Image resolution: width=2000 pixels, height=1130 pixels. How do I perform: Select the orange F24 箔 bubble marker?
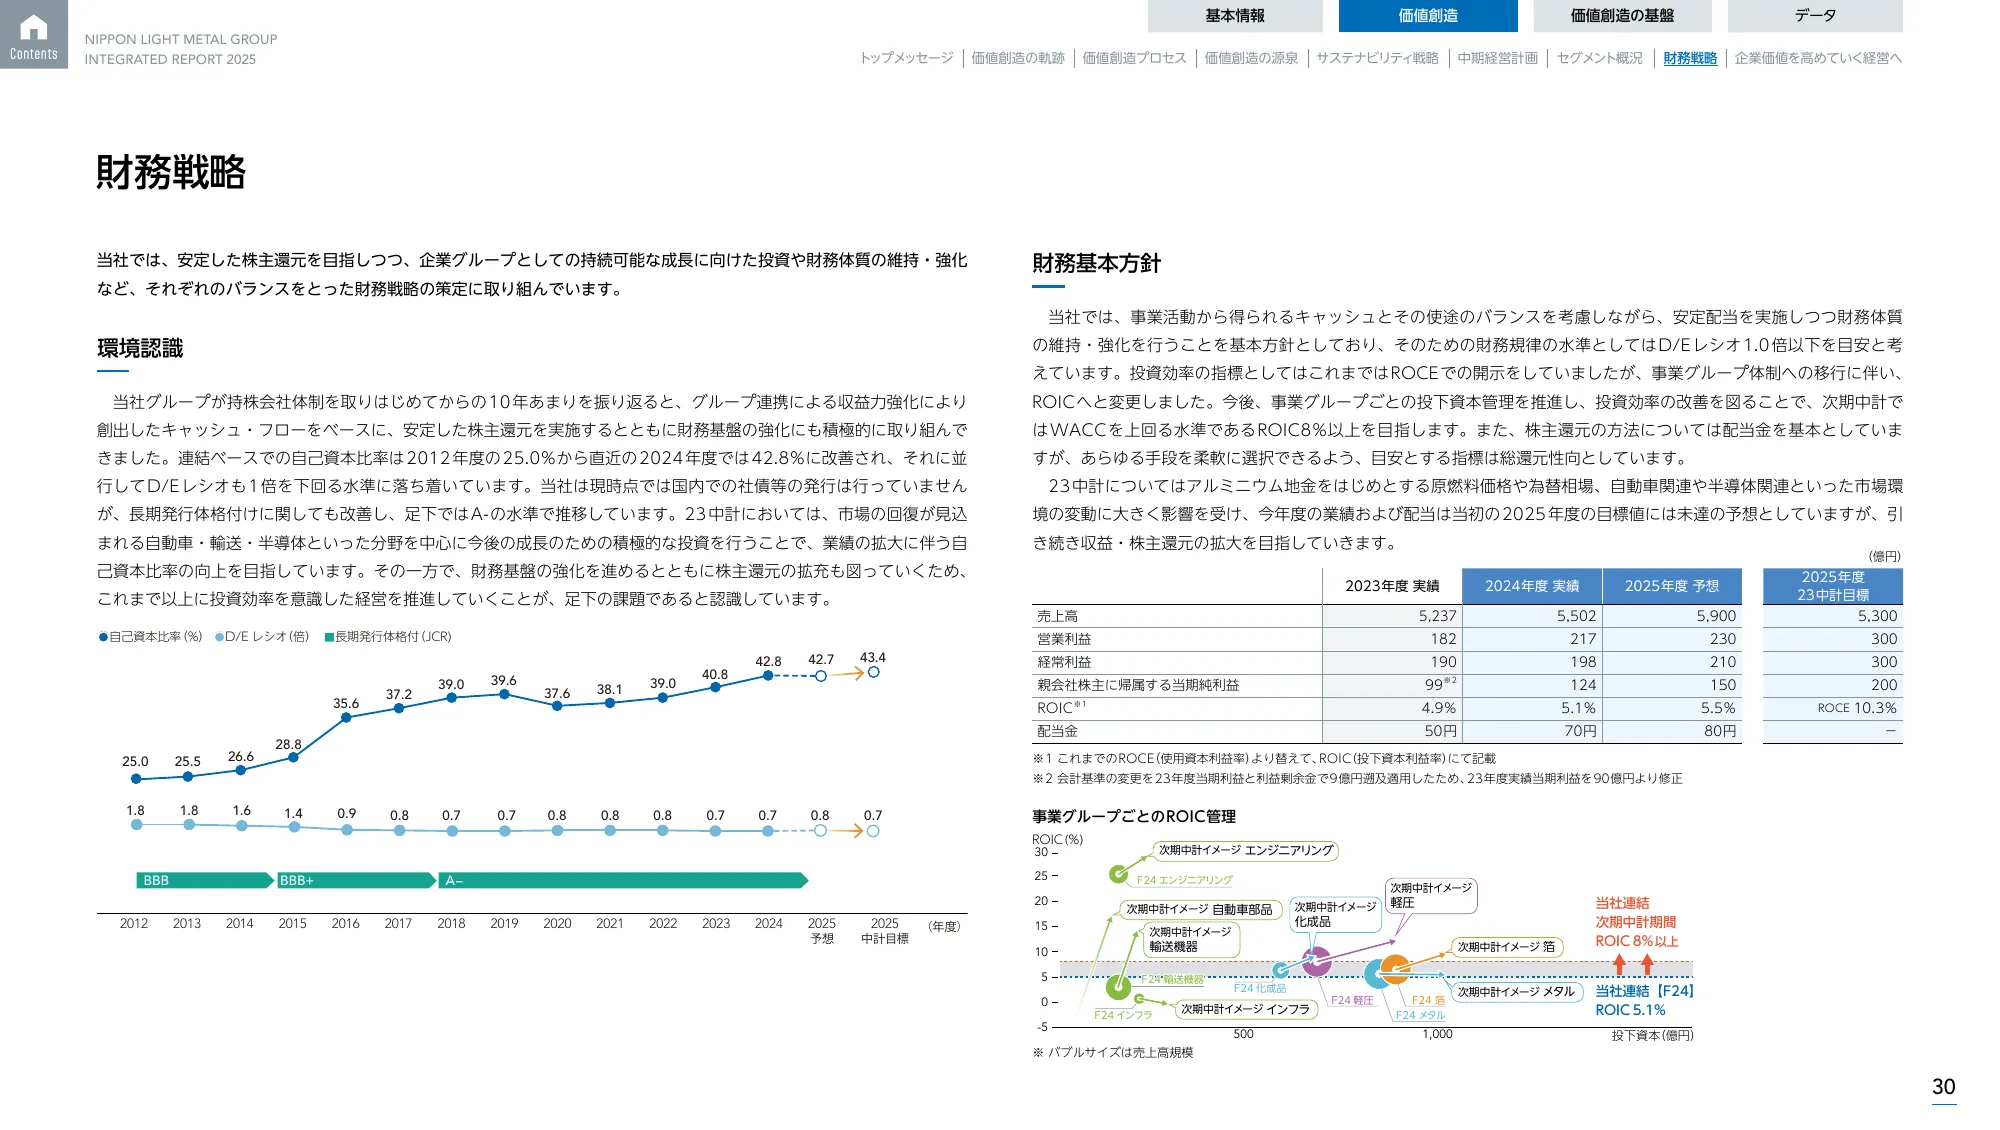click(x=1393, y=967)
